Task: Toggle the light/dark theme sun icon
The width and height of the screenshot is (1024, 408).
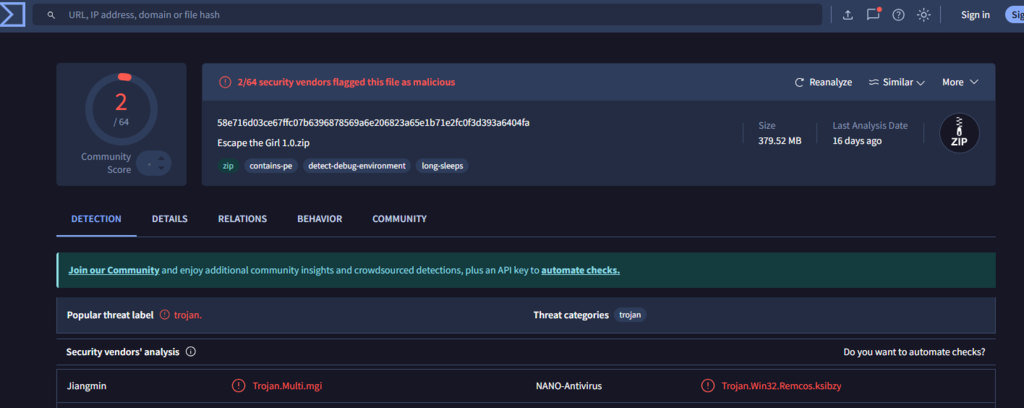Action: click(x=923, y=15)
